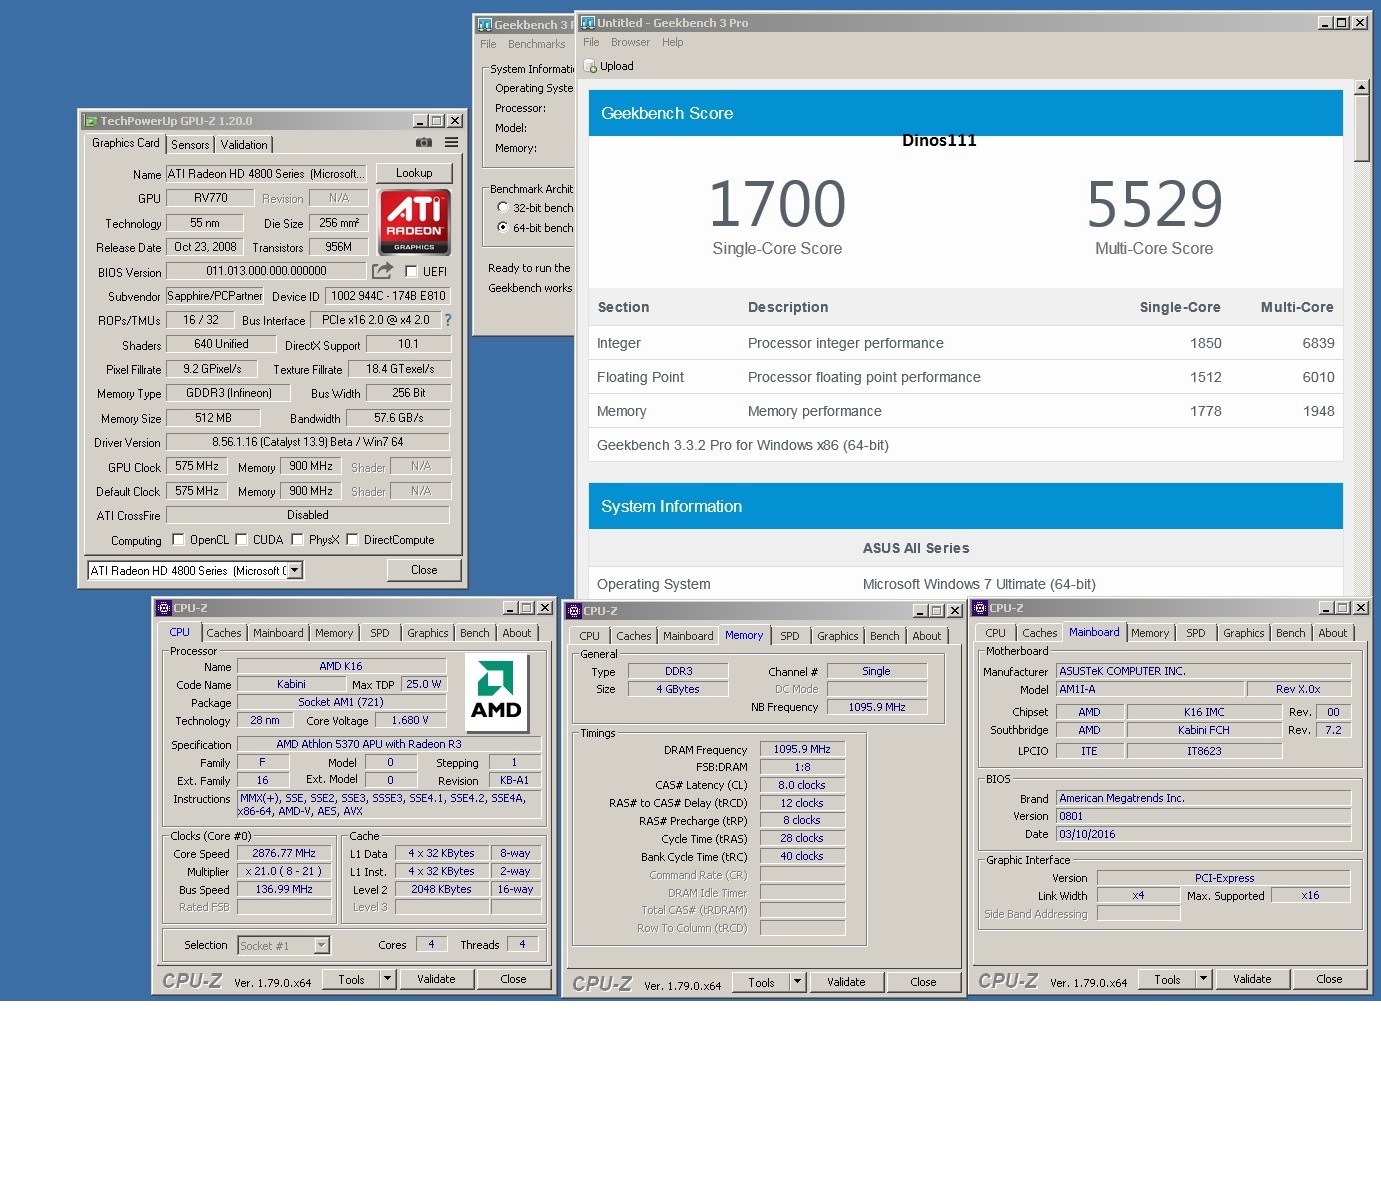Click the Core Speed value 2876.77 MHz

[x=284, y=853]
